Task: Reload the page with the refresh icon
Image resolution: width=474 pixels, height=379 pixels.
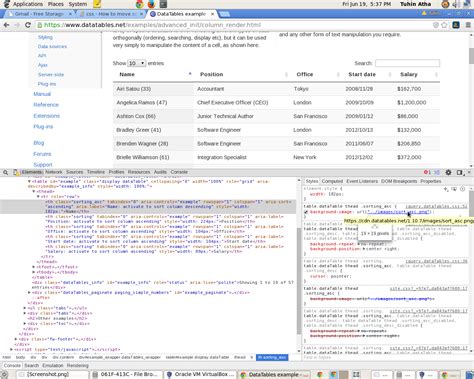Action: (28, 25)
